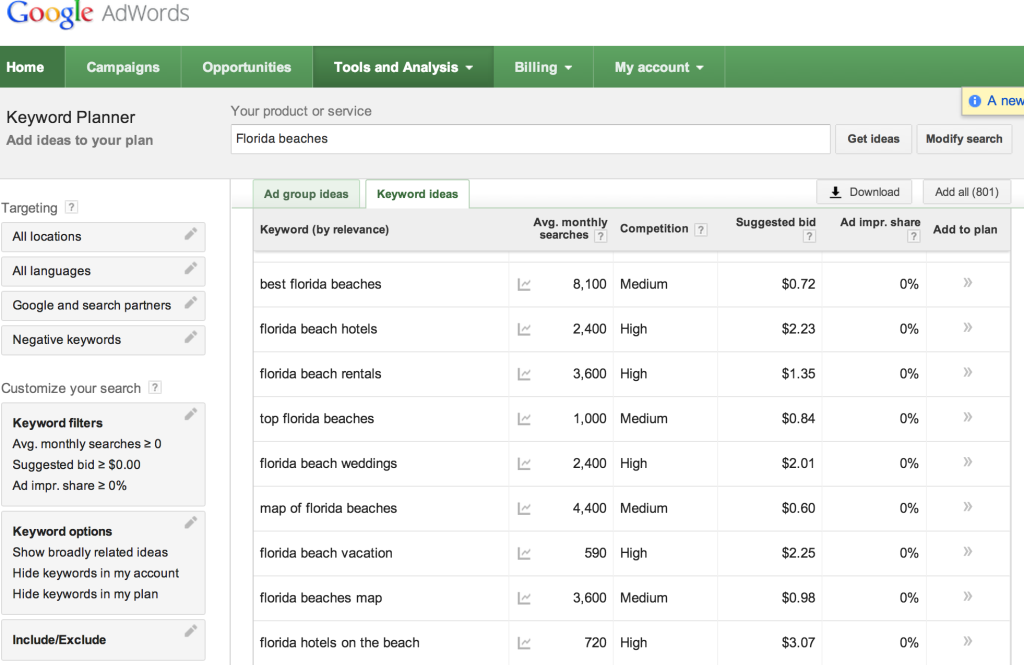
Task: Edit Google and search partners pencil icon
Action: coord(191,302)
